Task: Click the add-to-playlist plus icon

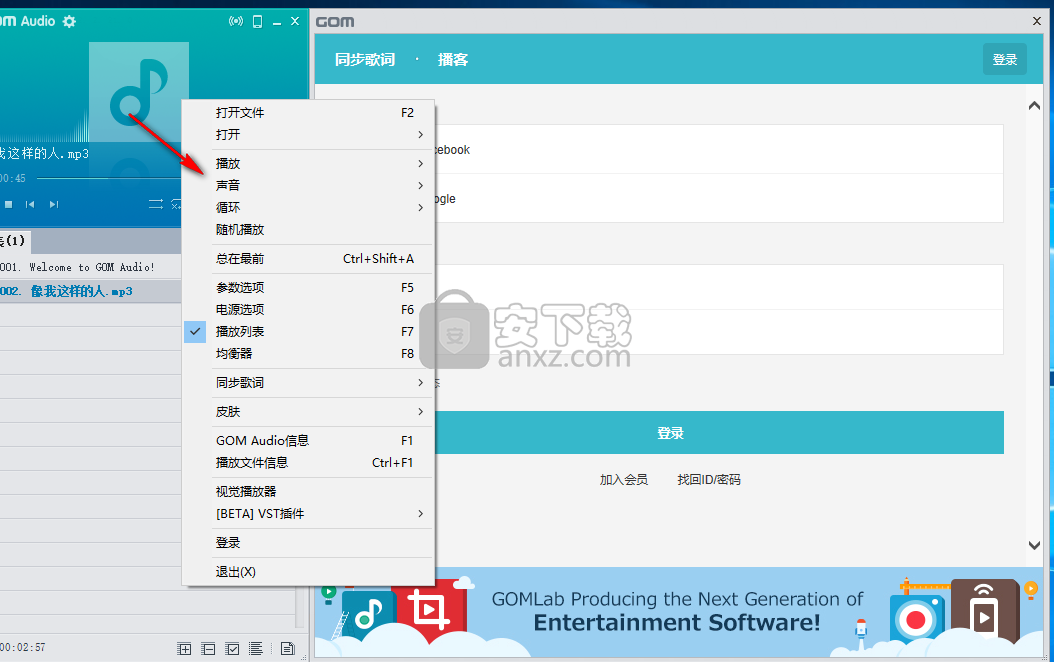Action: (184, 648)
